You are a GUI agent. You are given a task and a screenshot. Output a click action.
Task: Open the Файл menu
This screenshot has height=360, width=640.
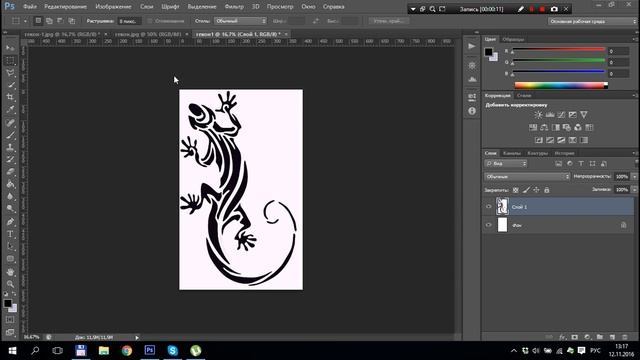click(30, 7)
